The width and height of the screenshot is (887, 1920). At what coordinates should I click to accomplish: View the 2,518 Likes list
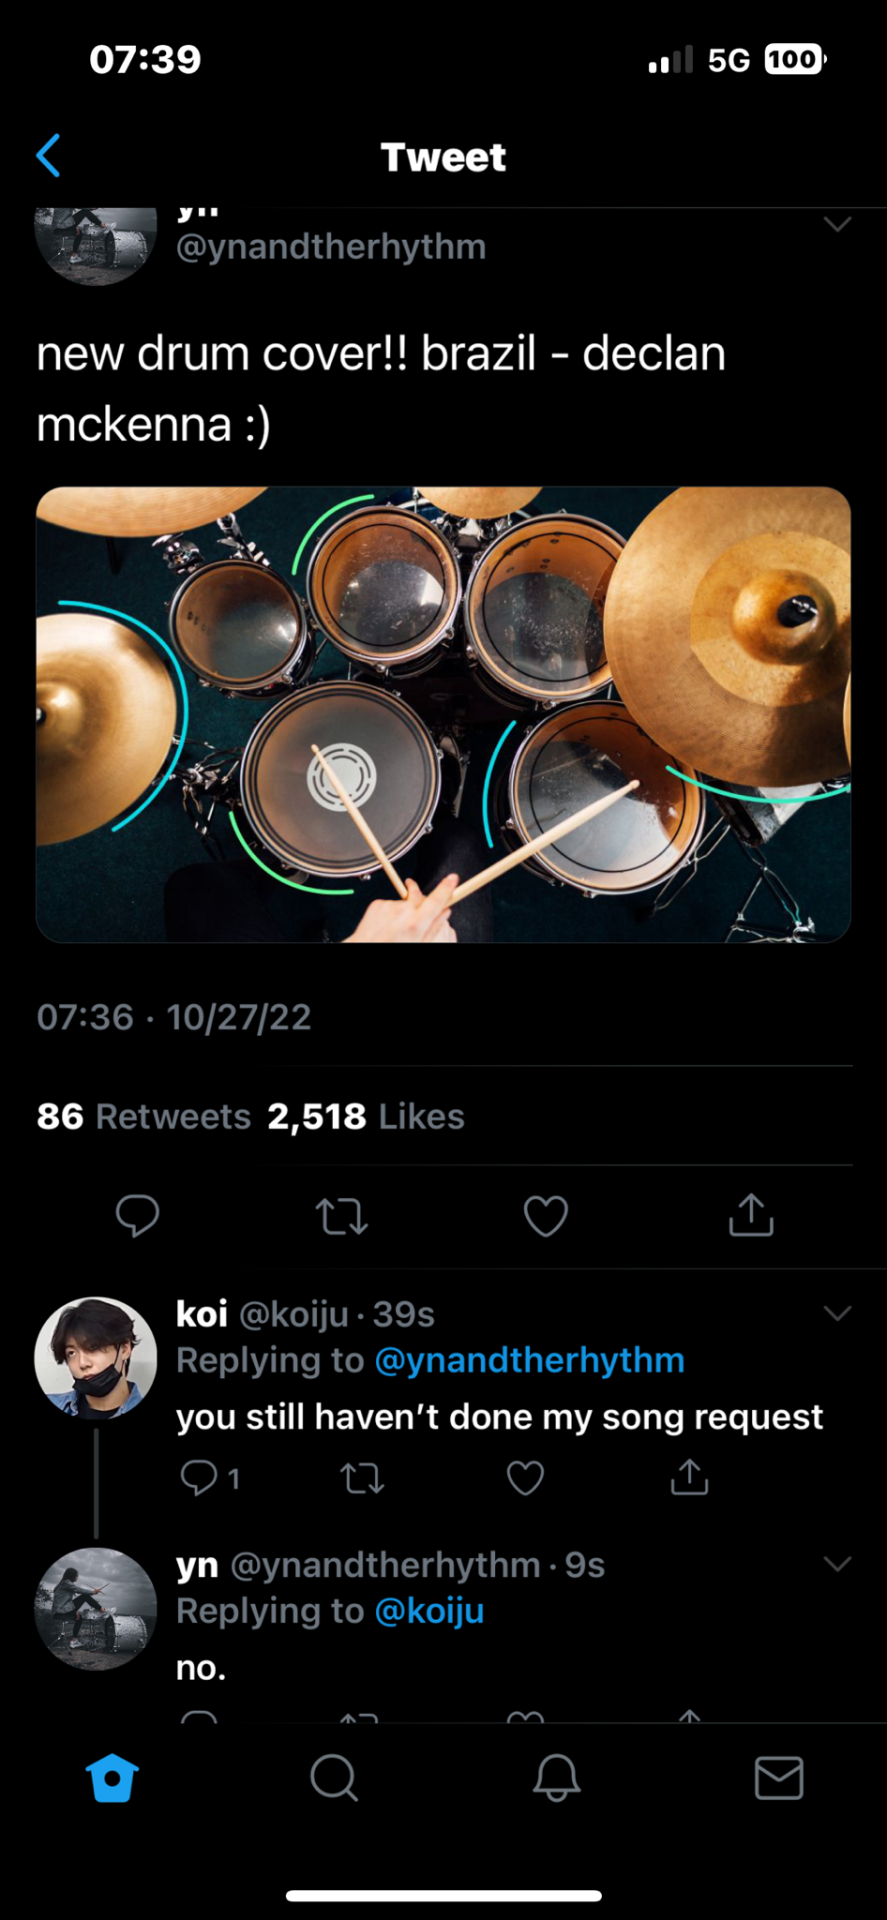(x=366, y=1116)
